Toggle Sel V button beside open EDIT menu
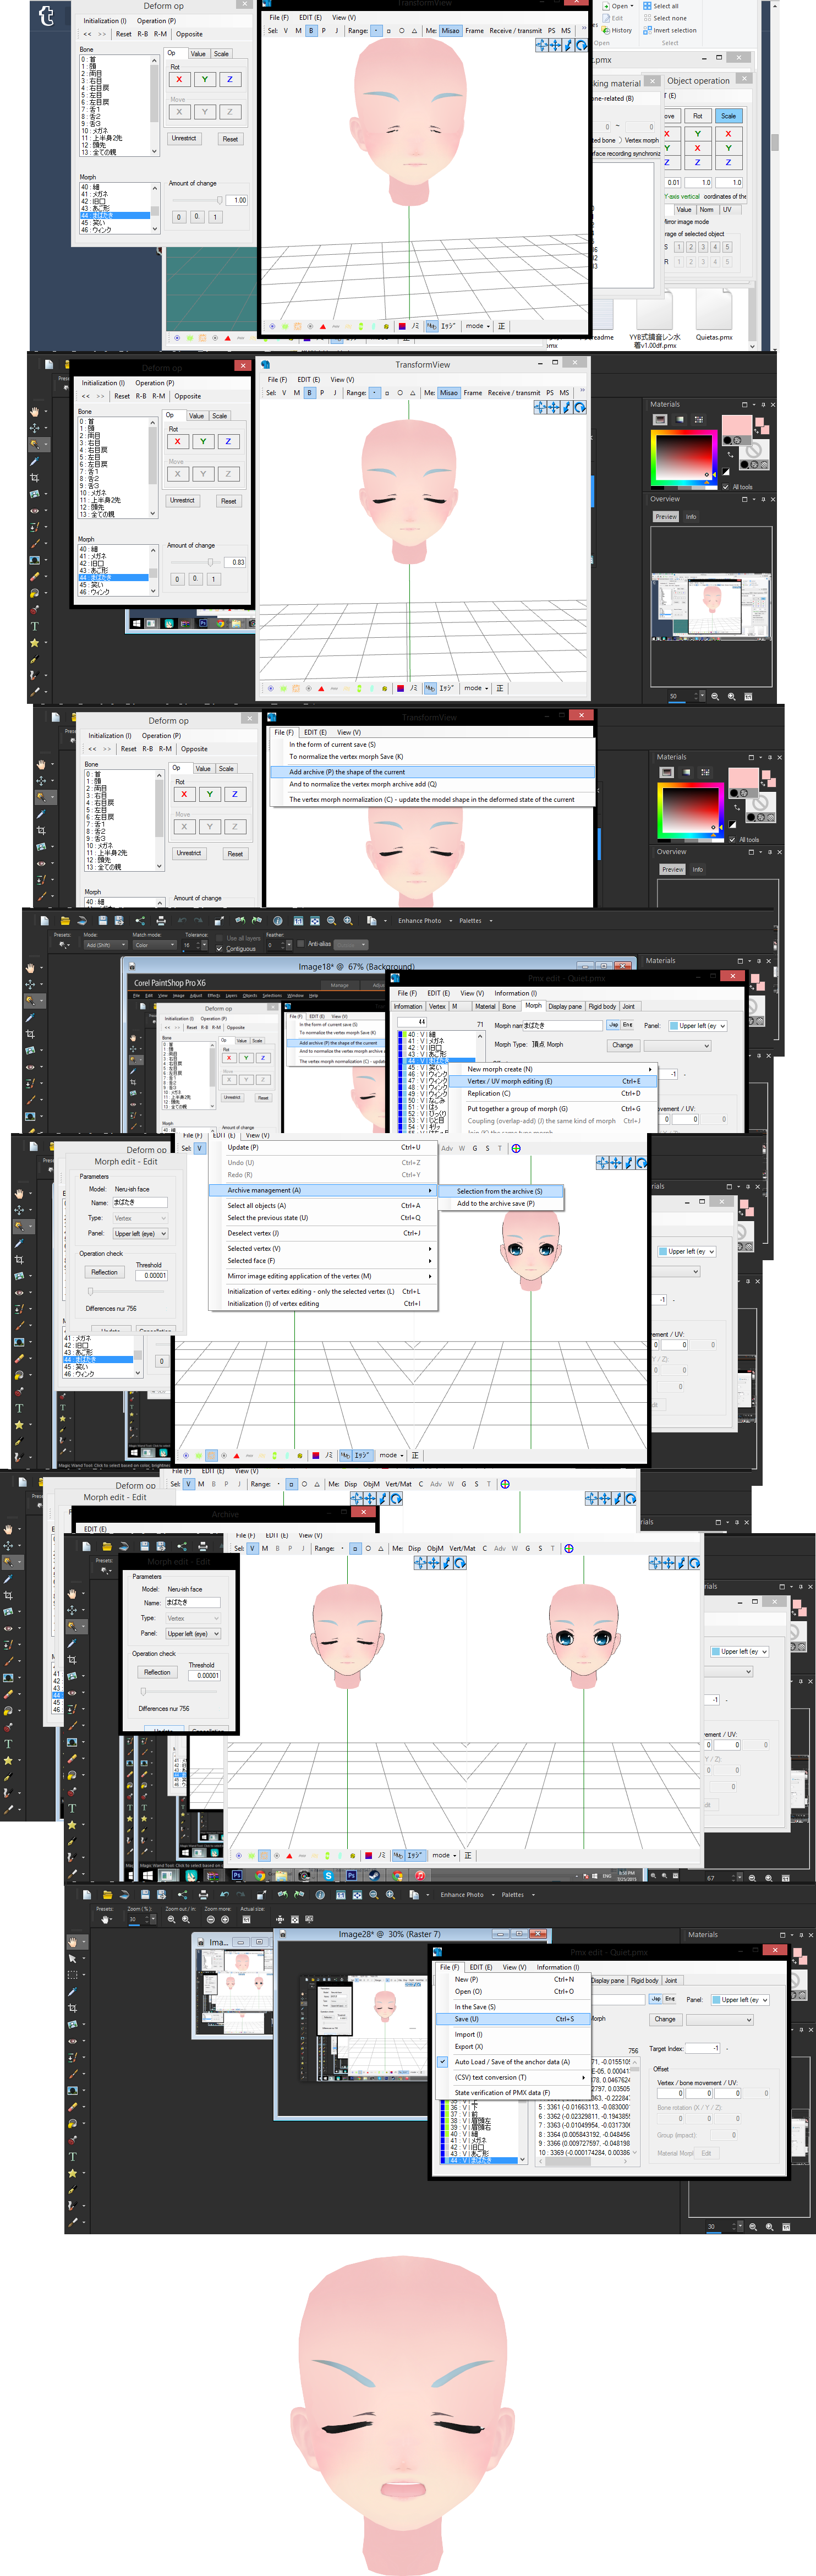This screenshot has width=816, height=2576. [x=199, y=1148]
